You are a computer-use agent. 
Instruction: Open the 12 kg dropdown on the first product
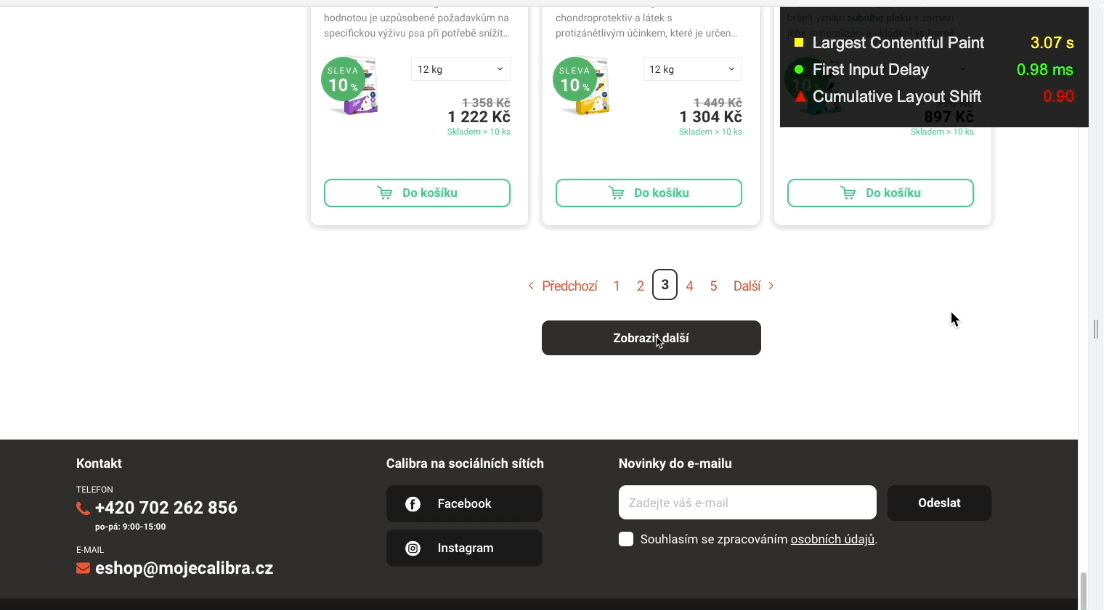(x=460, y=69)
